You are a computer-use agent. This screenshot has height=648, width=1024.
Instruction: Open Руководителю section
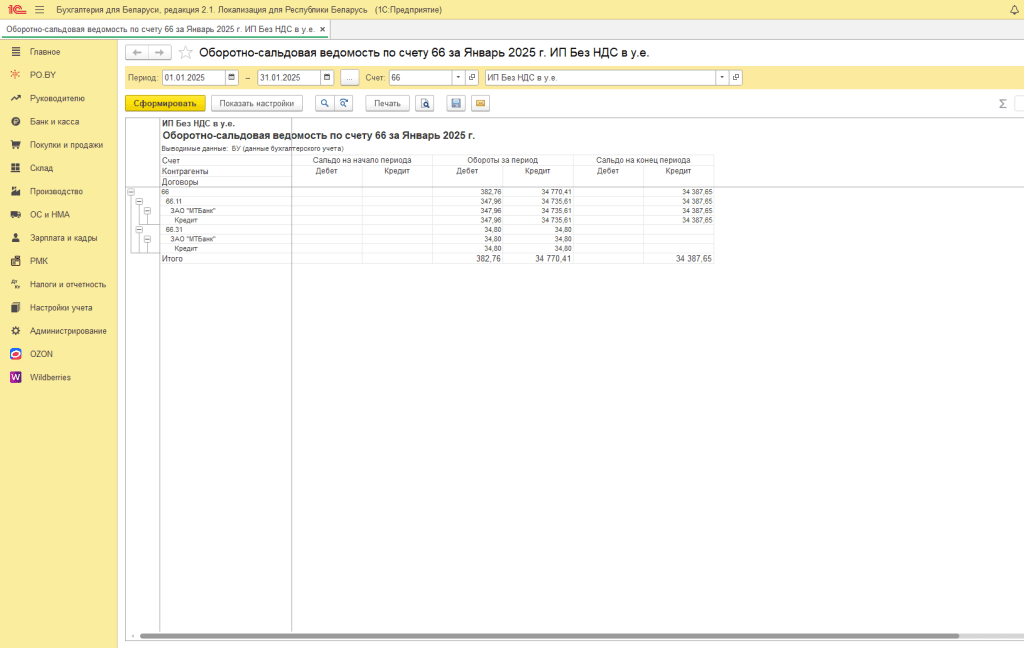click(57, 99)
